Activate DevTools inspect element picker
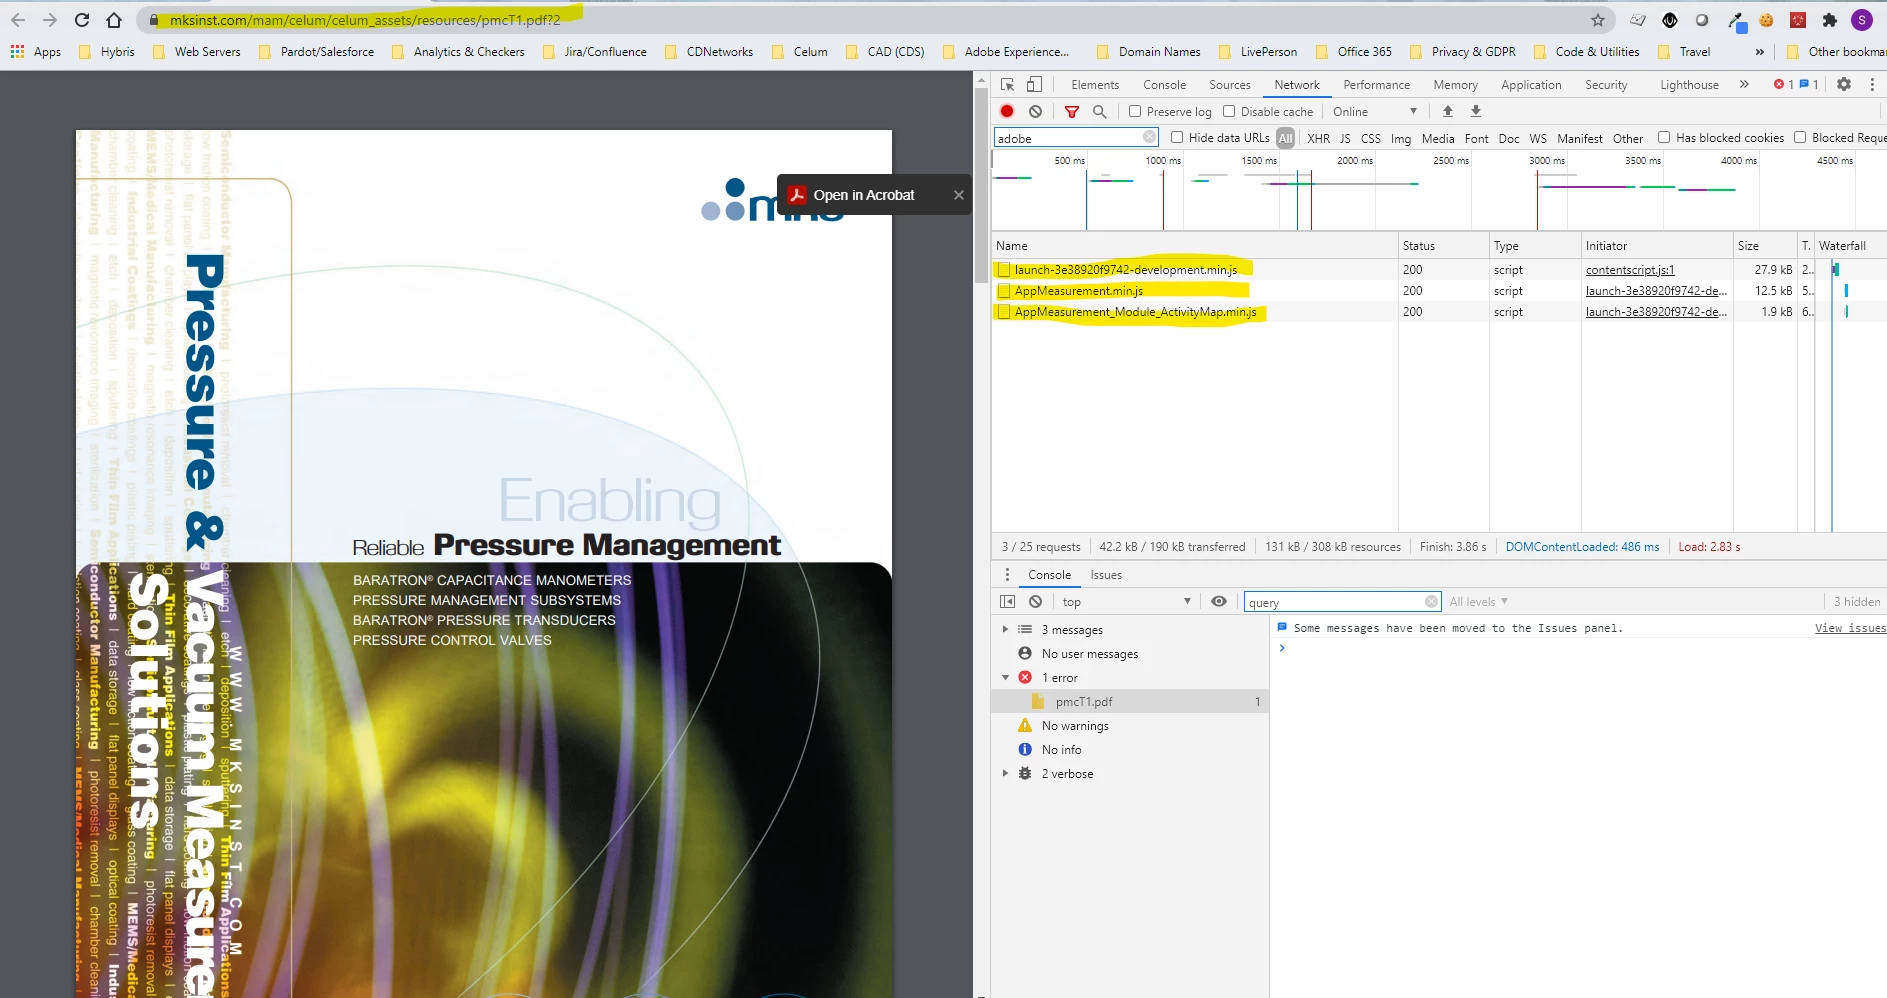The height and width of the screenshot is (998, 1887). coord(1007,85)
